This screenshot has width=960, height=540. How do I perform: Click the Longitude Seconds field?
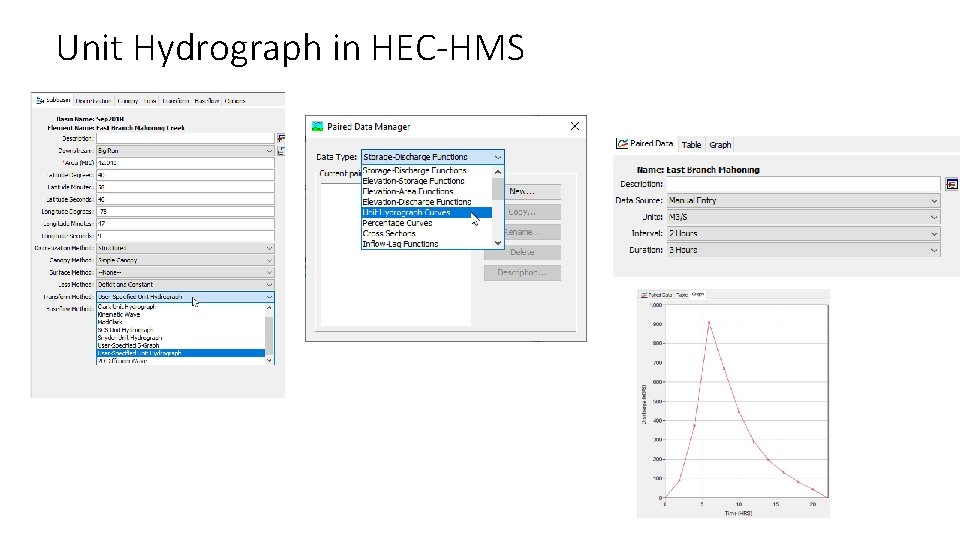pos(185,236)
